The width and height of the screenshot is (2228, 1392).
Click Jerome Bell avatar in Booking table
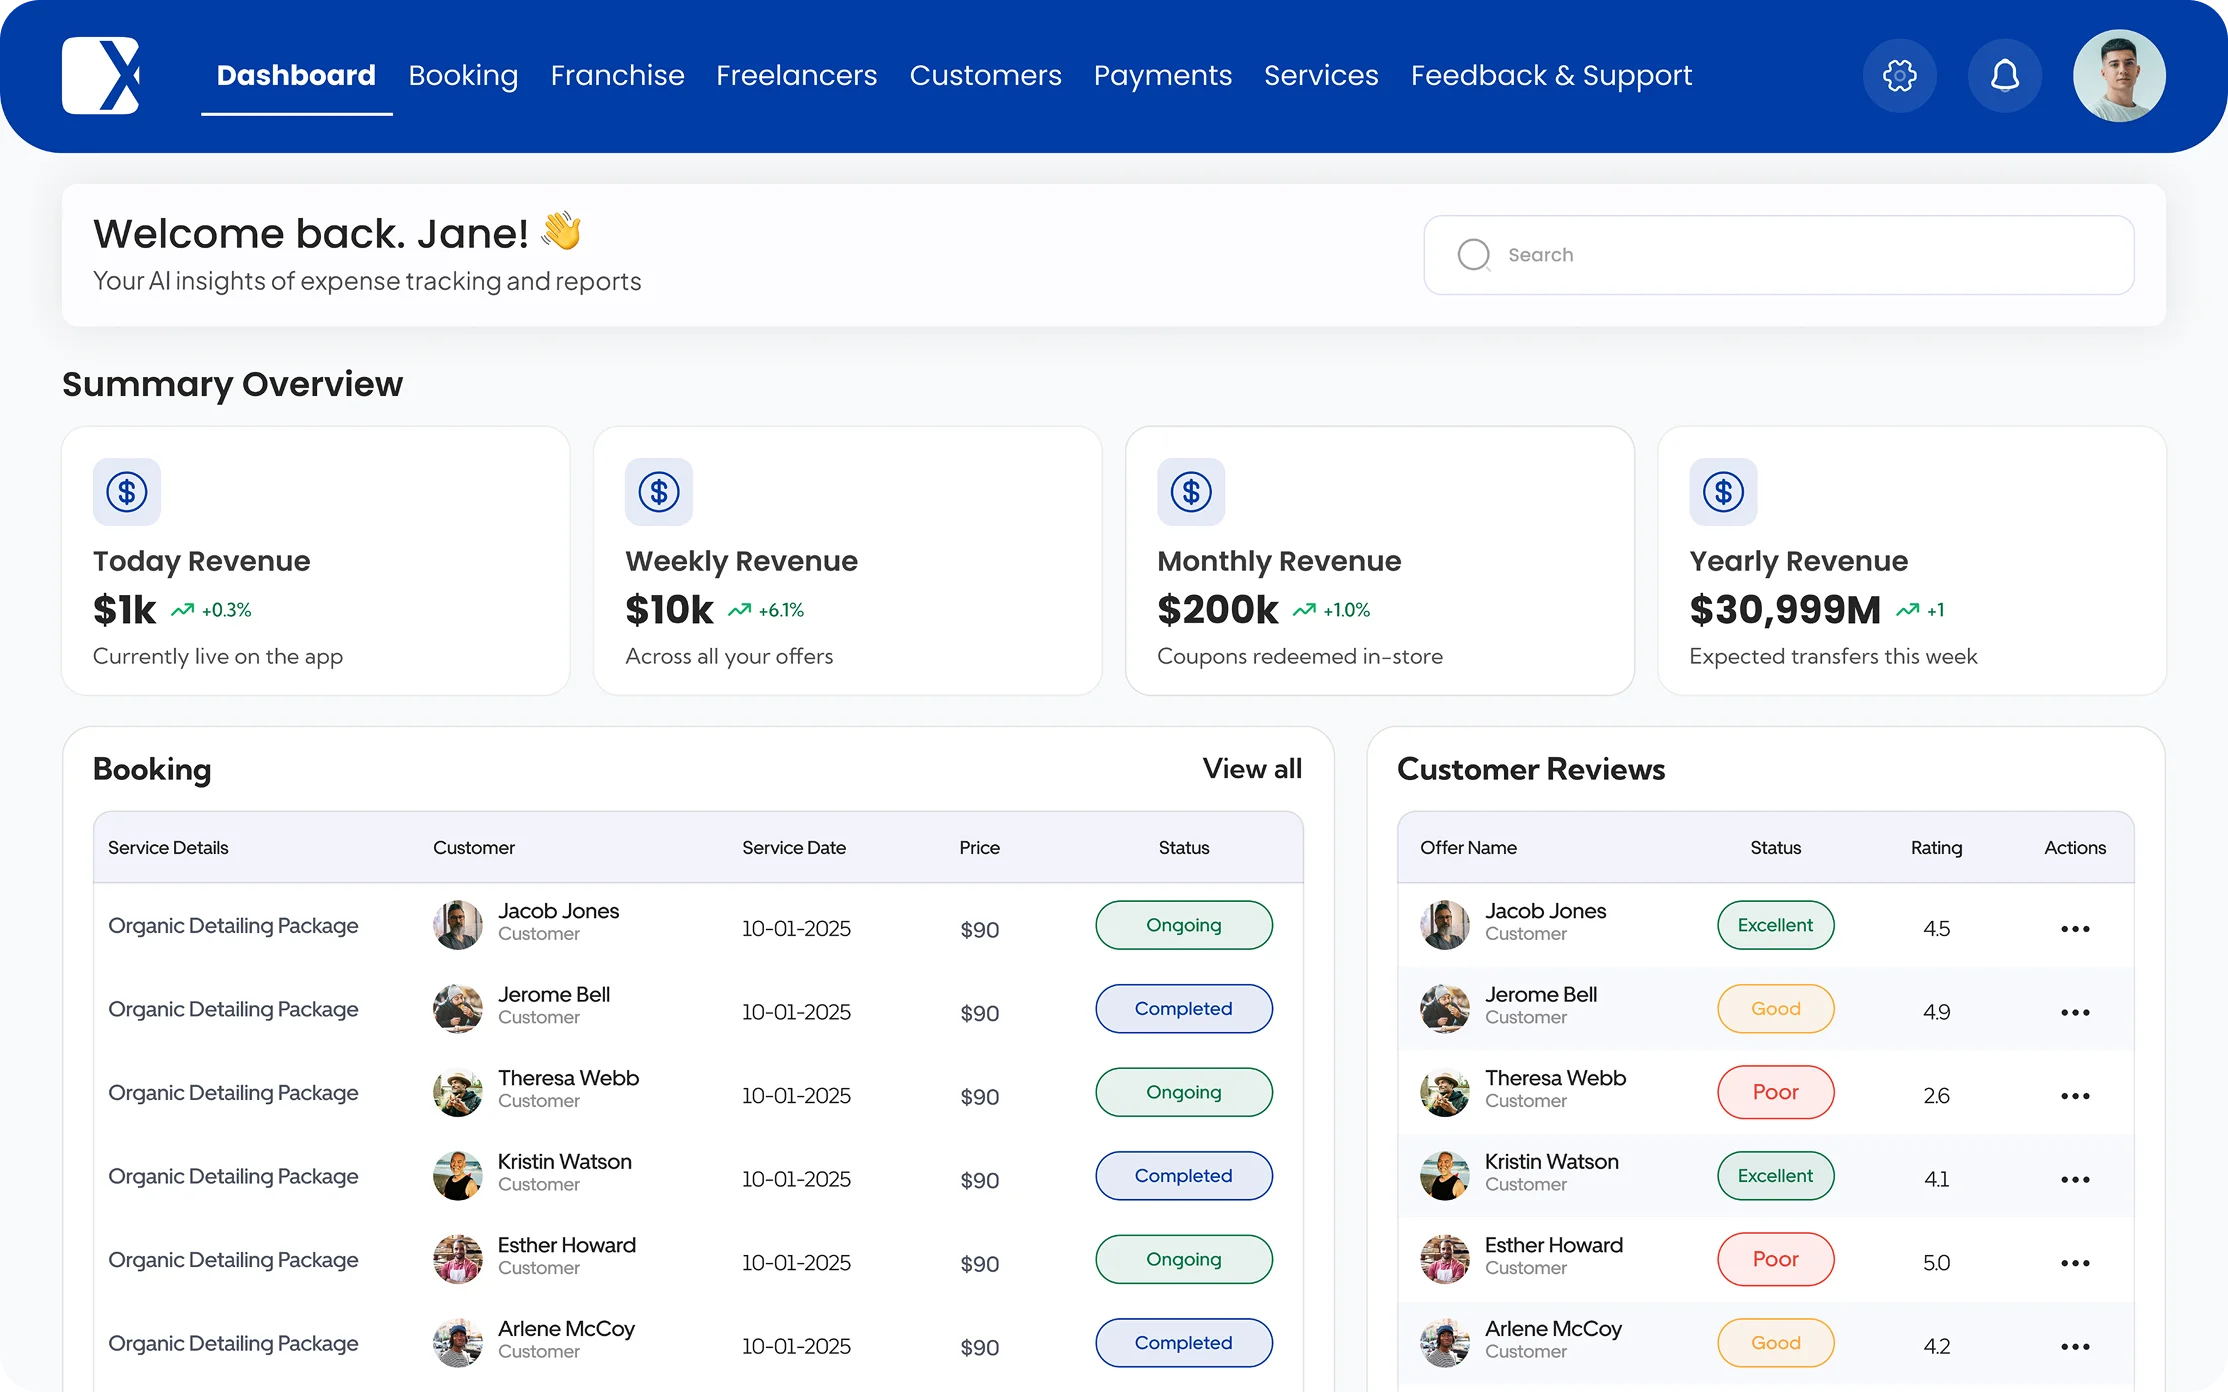458,1009
